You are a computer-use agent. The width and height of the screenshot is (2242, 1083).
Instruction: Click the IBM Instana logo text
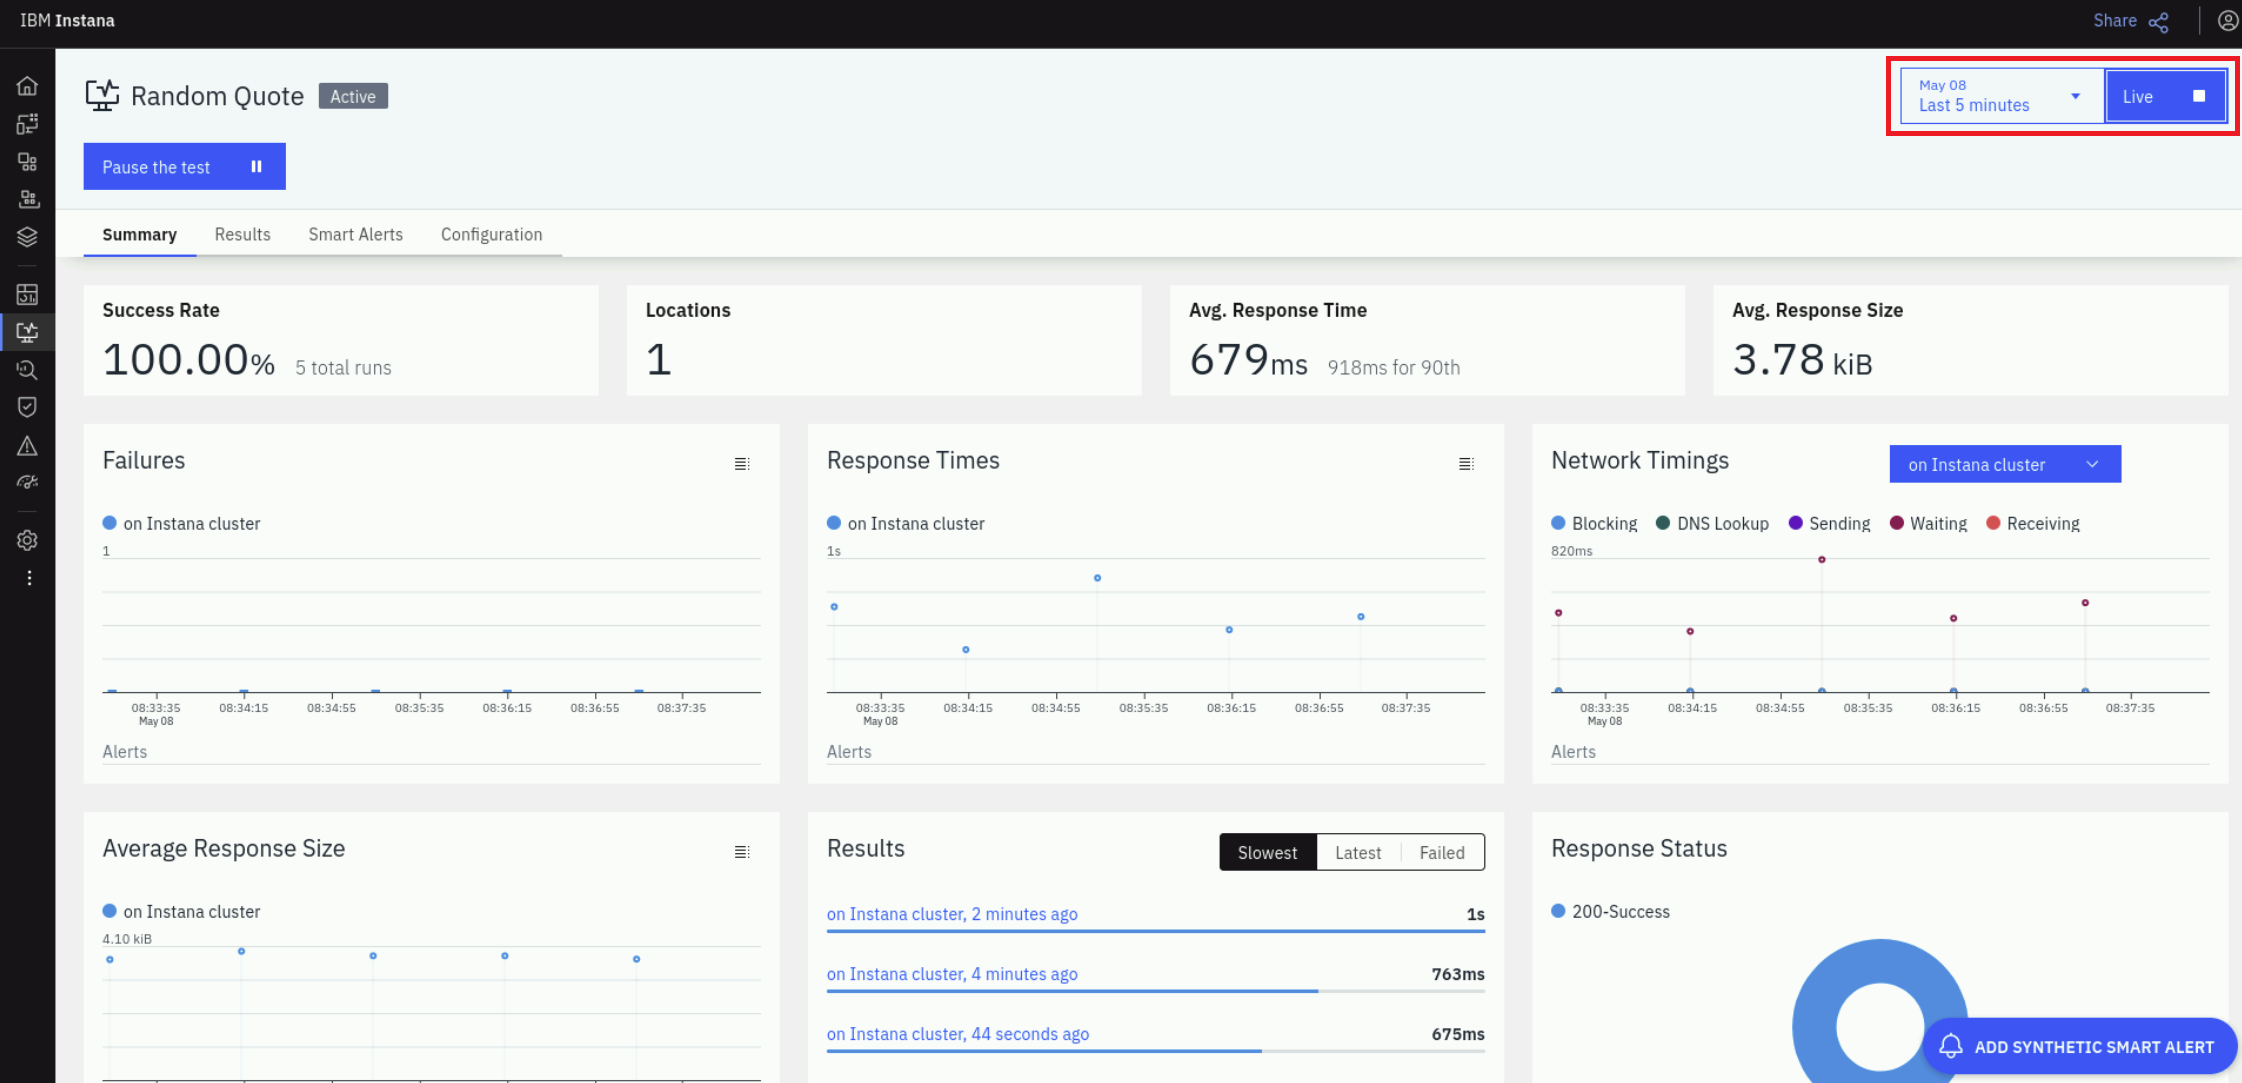pos(67,21)
